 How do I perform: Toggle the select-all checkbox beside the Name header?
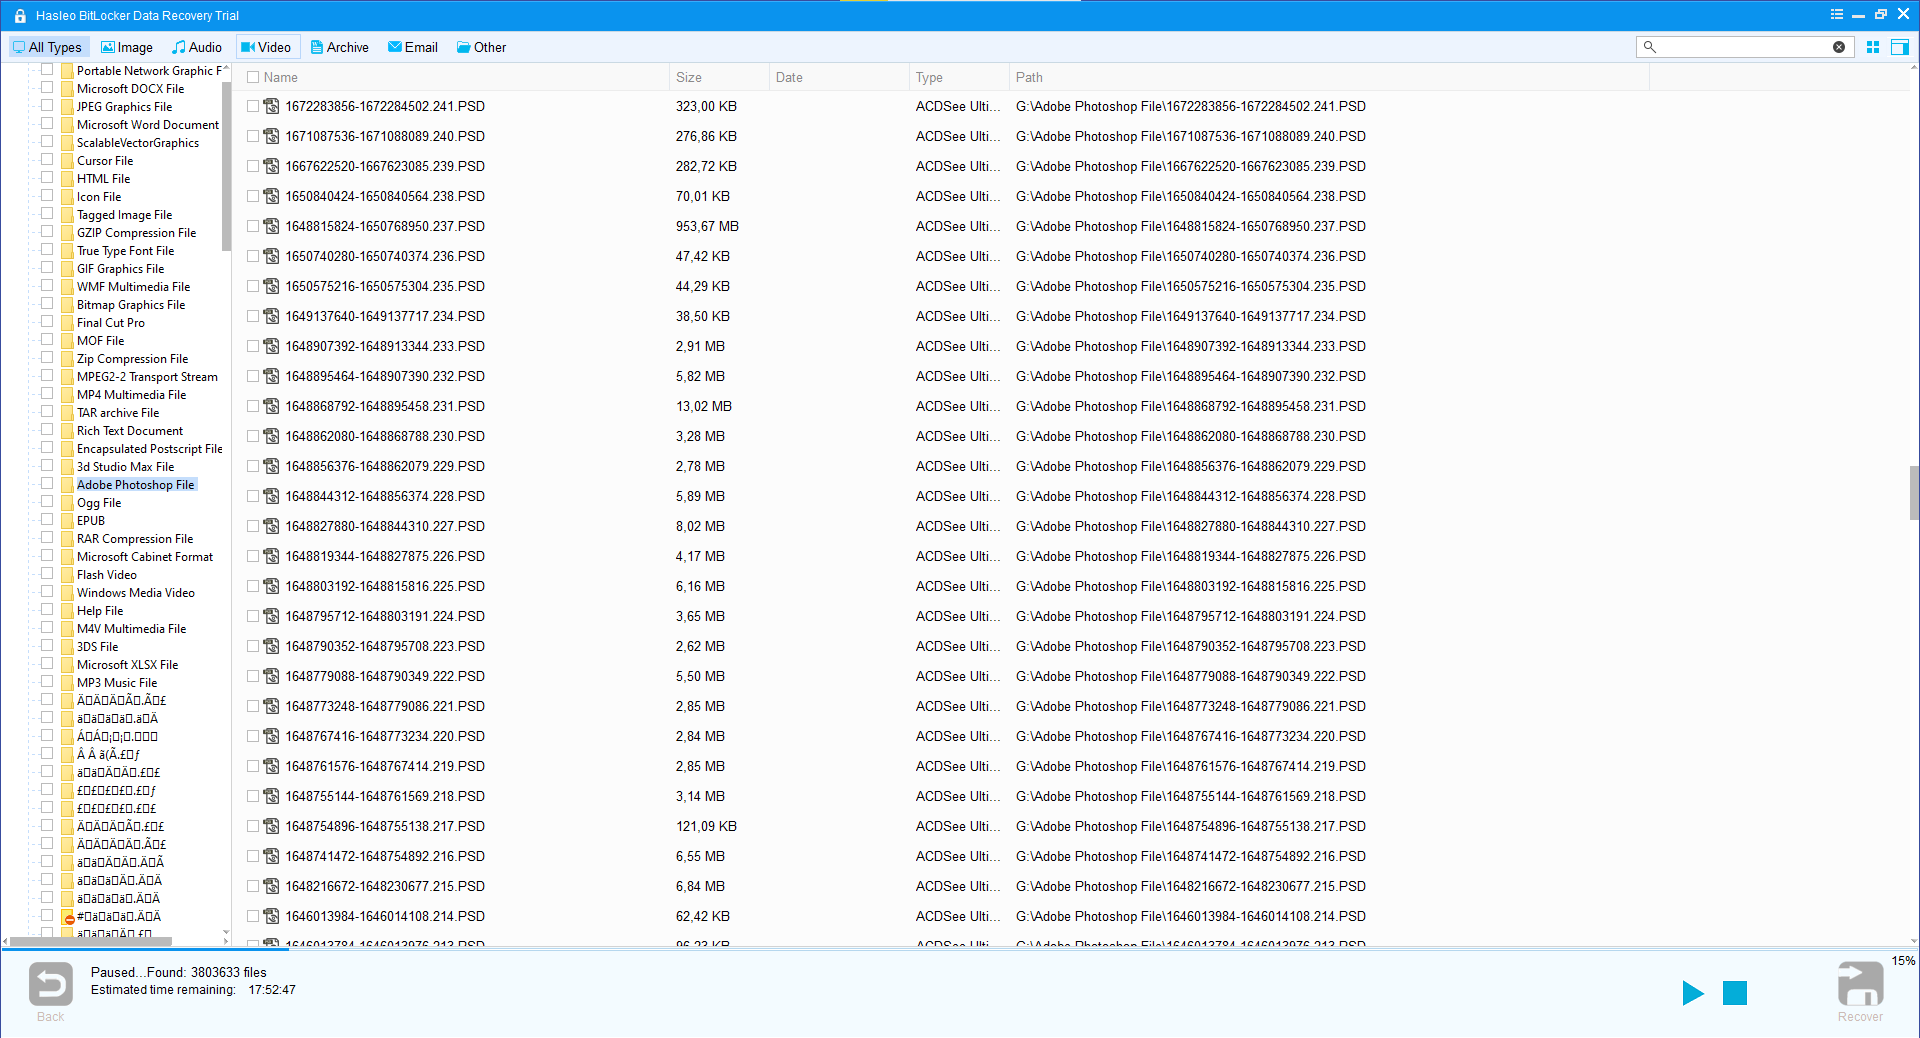point(253,77)
